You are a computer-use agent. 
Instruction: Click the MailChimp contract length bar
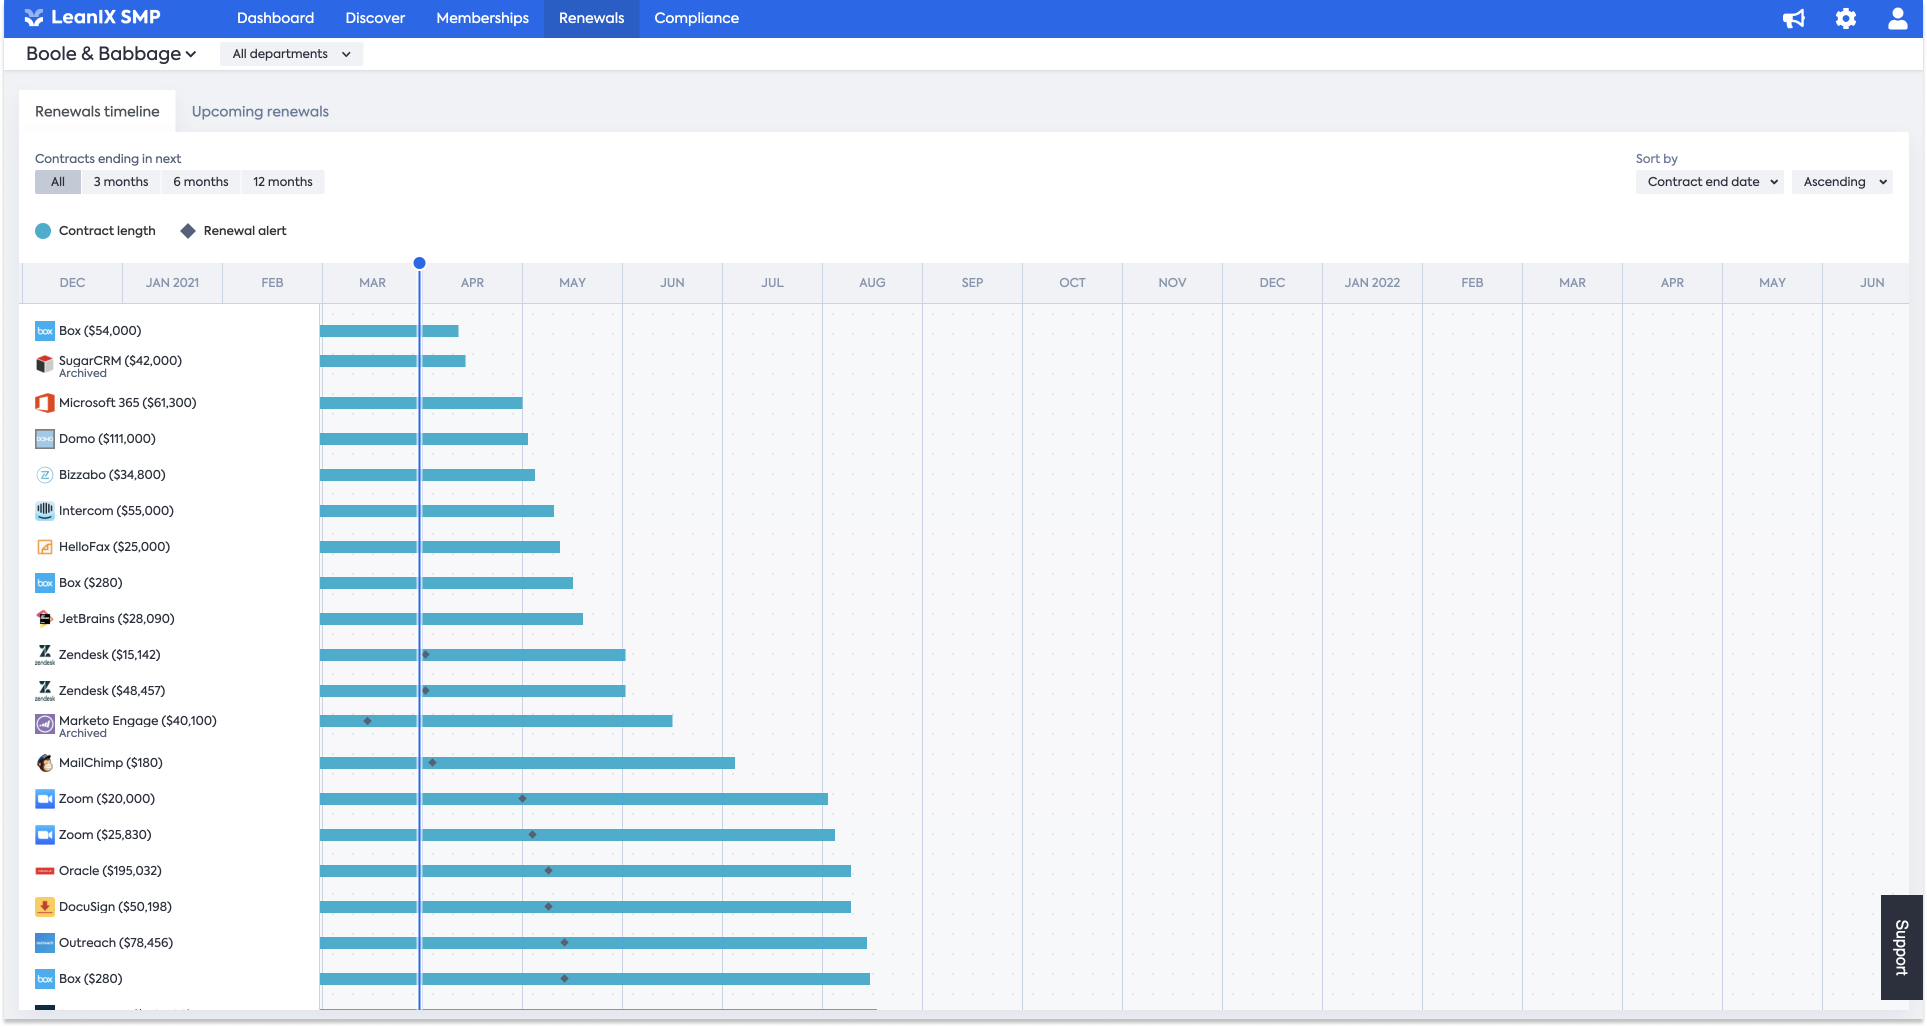(x=527, y=763)
